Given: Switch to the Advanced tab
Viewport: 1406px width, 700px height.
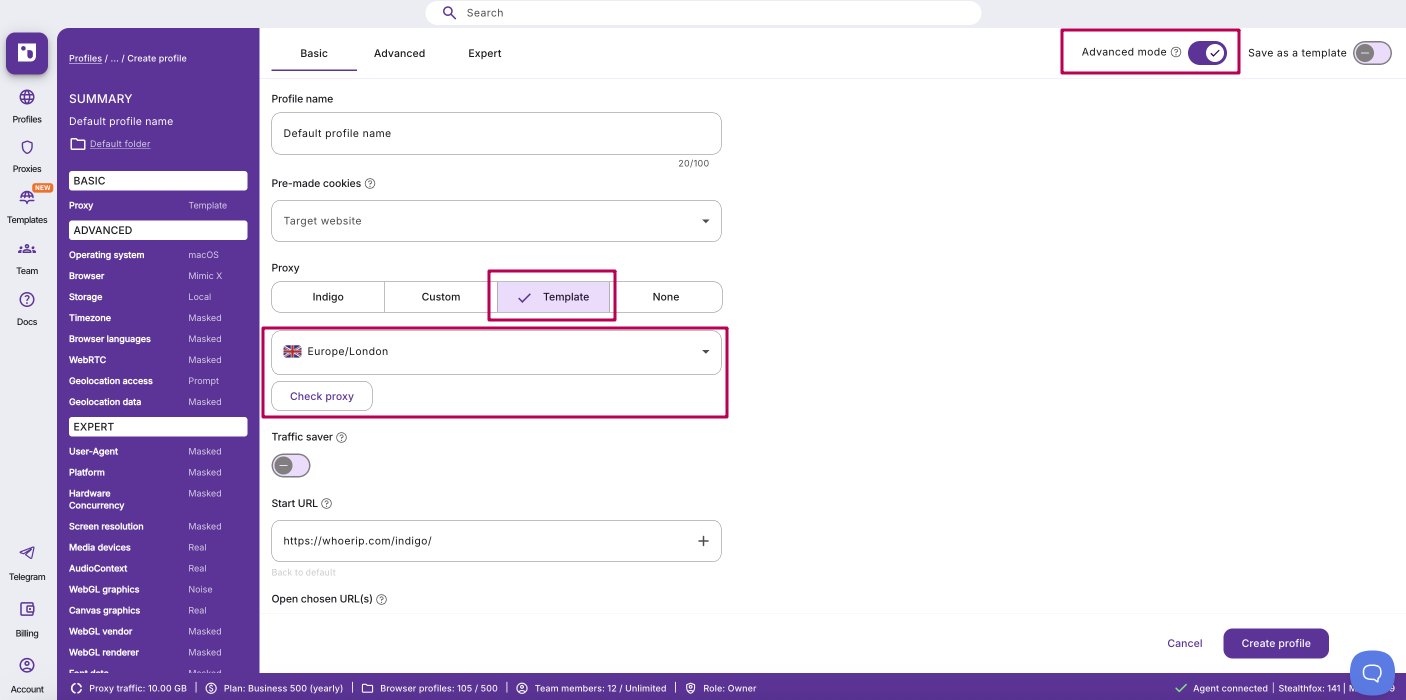Looking at the screenshot, I should (399, 53).
